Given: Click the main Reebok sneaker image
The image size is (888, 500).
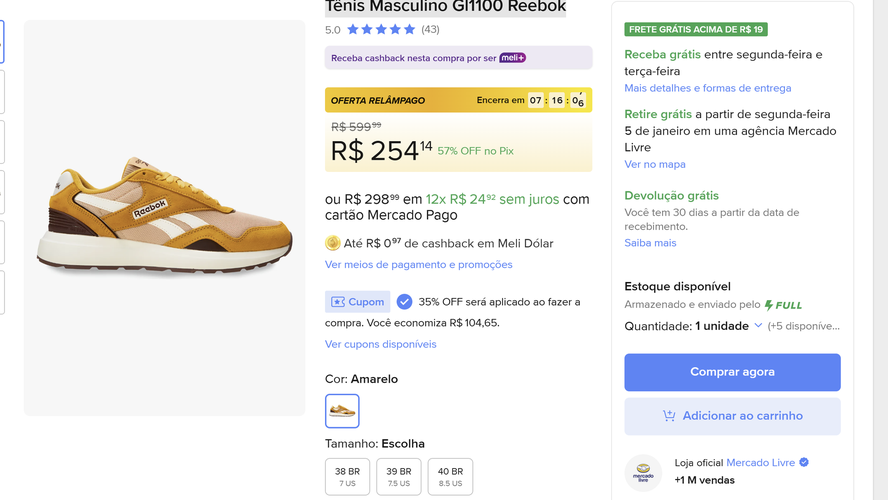Looking at the screenshot, I should point(164,218).
